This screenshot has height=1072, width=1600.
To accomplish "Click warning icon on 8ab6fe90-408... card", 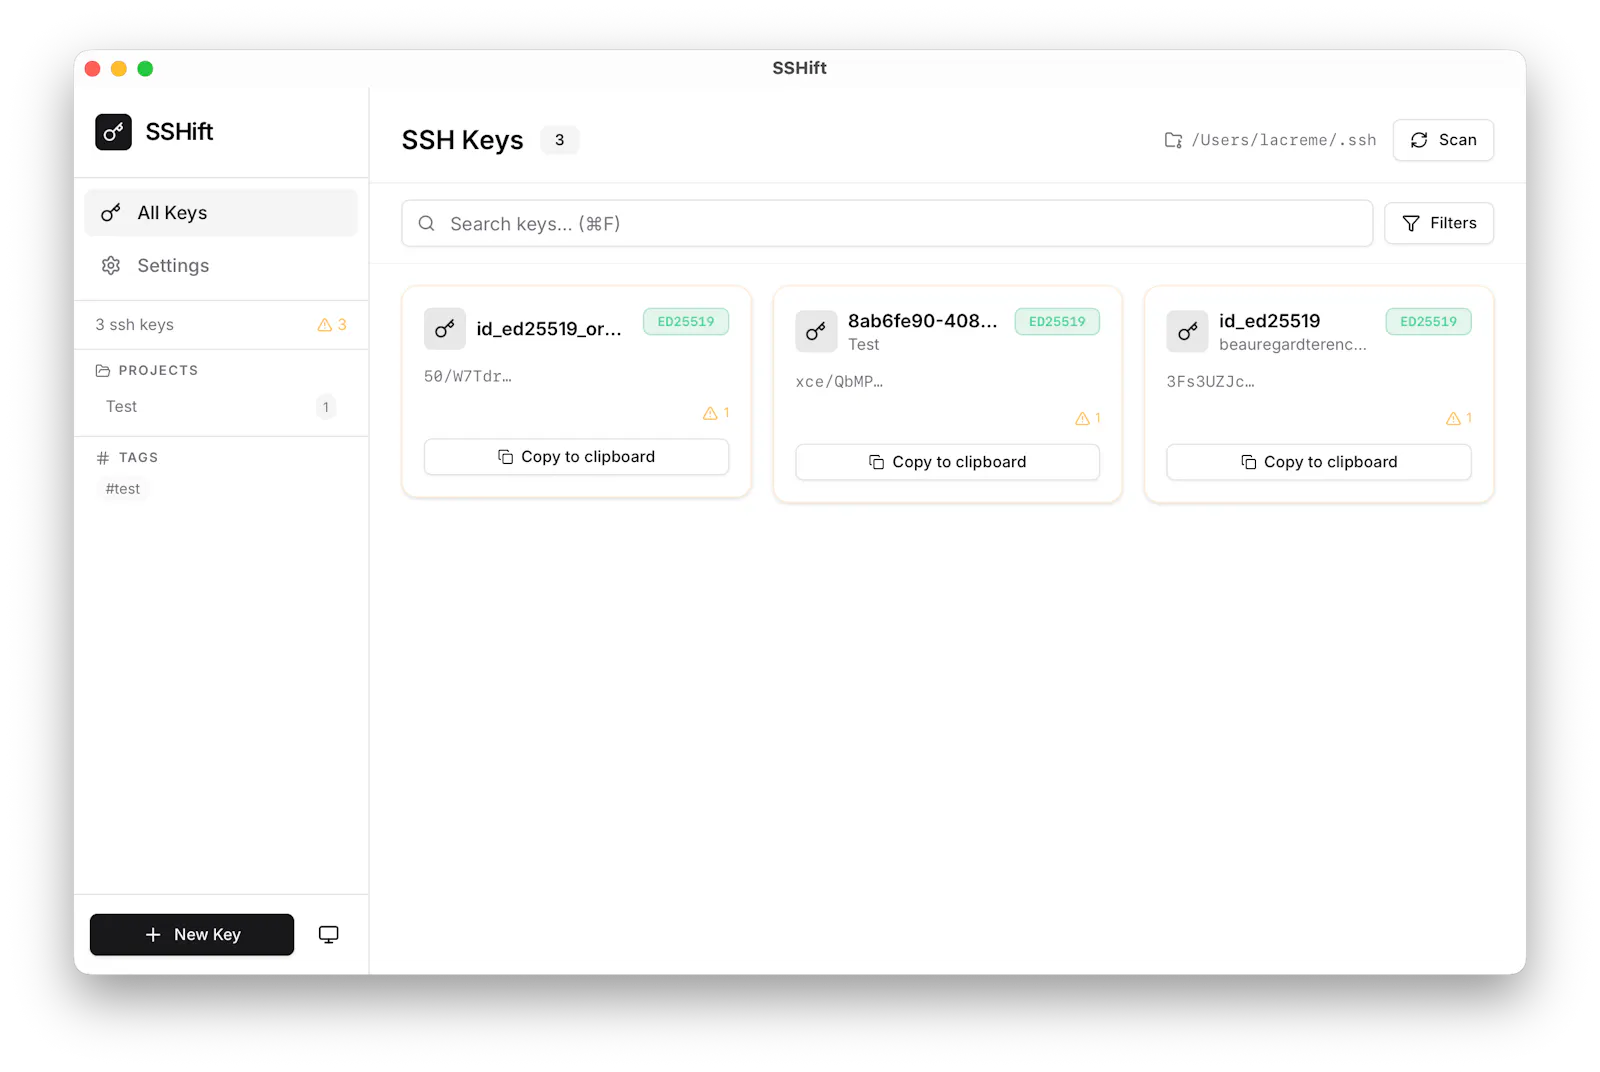I will [x=1082, y=419].
